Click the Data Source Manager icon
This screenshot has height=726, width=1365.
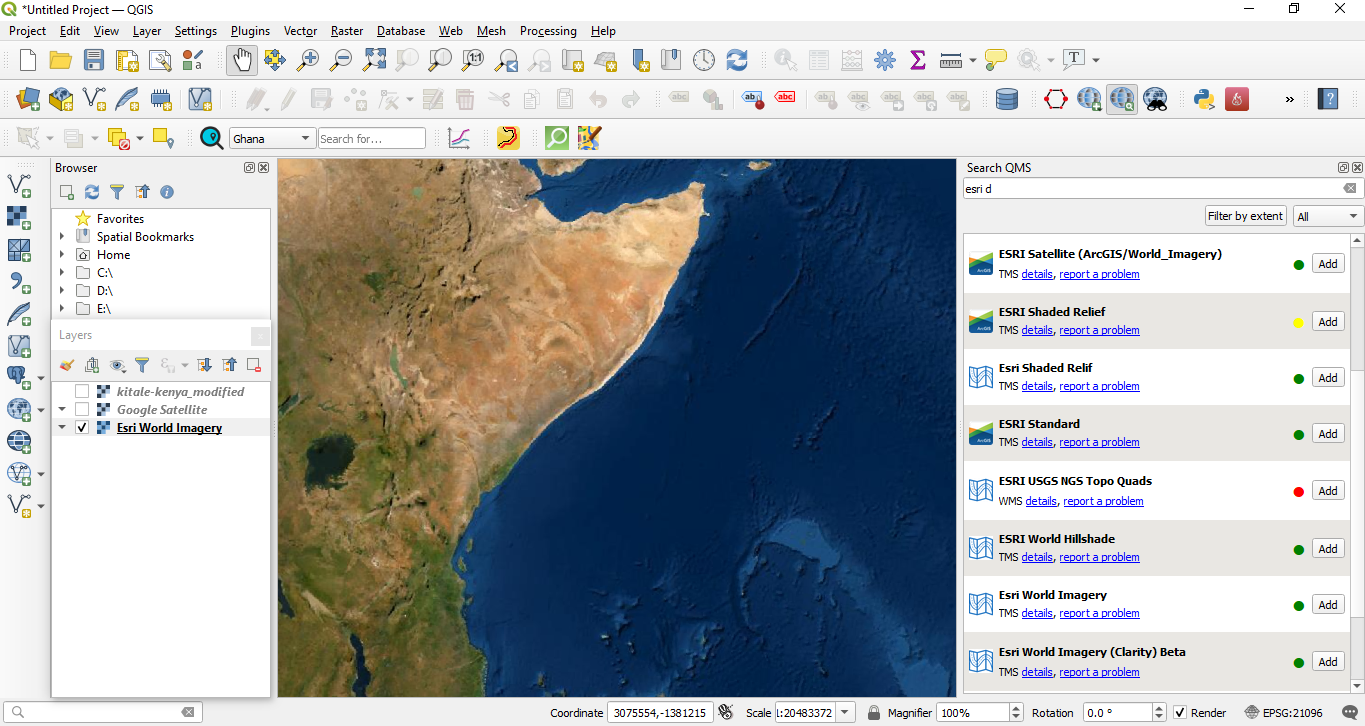(28, 99)
